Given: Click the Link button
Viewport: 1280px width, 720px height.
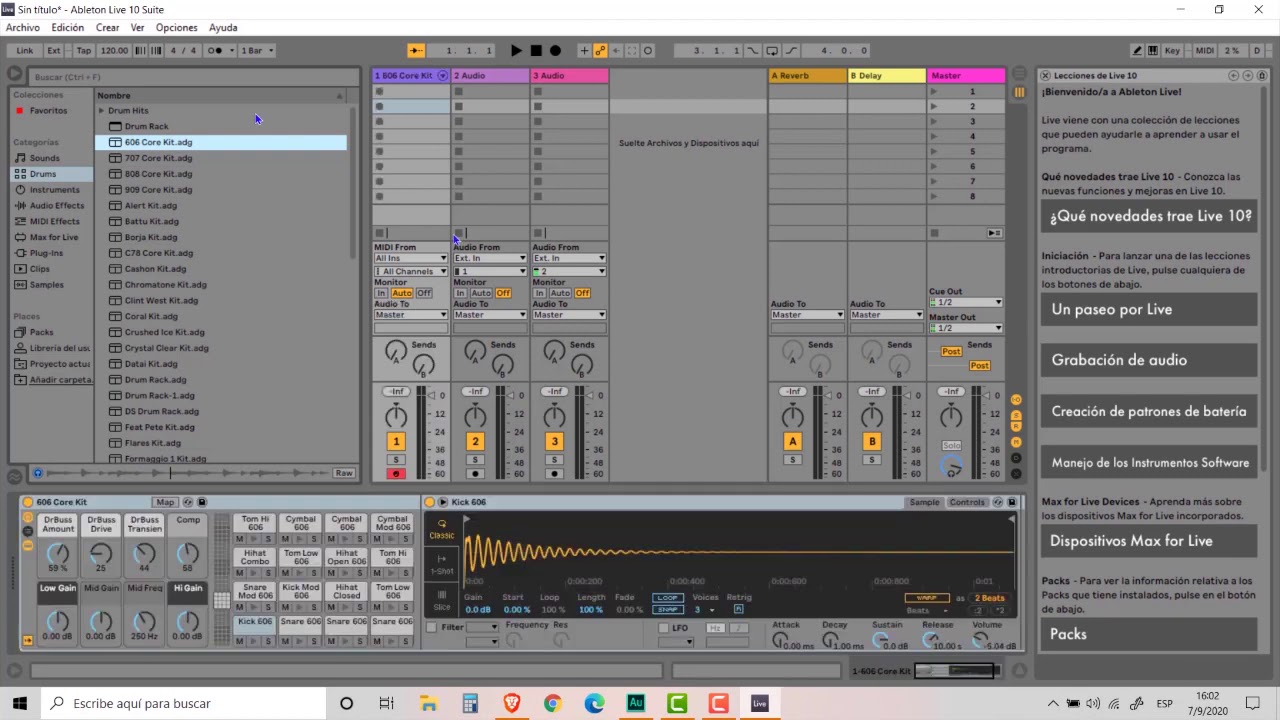Looking at the screenshot, I should [x=25, y=50].
